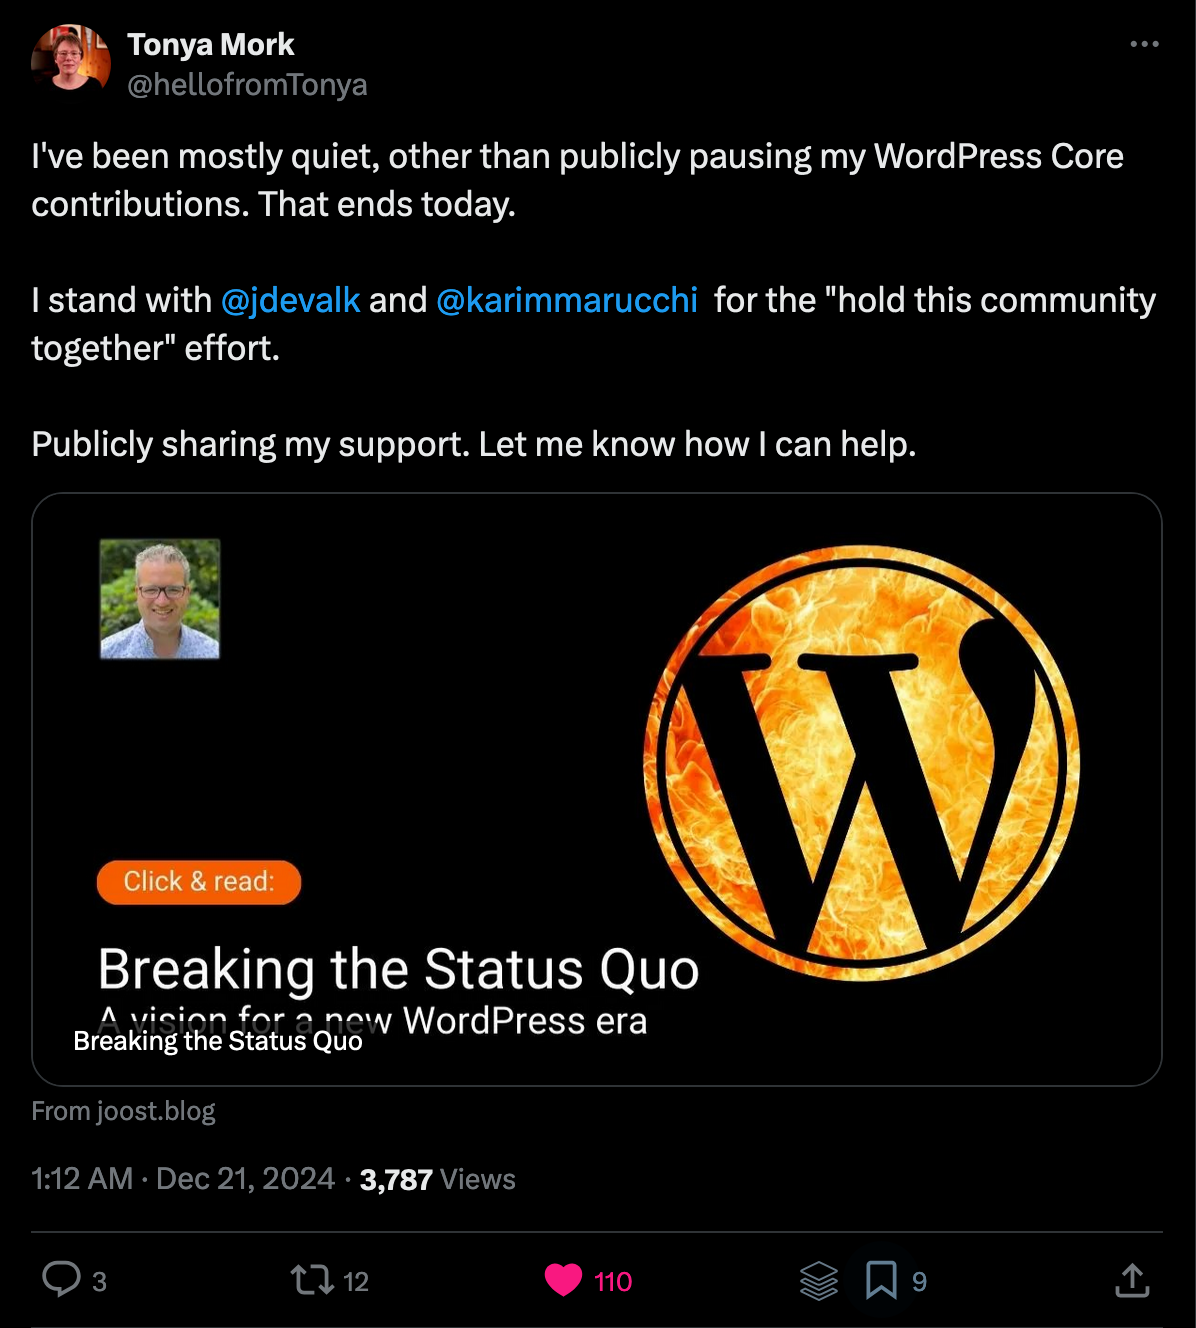Open the 'Breaking the Status Quo' headline

(x=398, y=969)
